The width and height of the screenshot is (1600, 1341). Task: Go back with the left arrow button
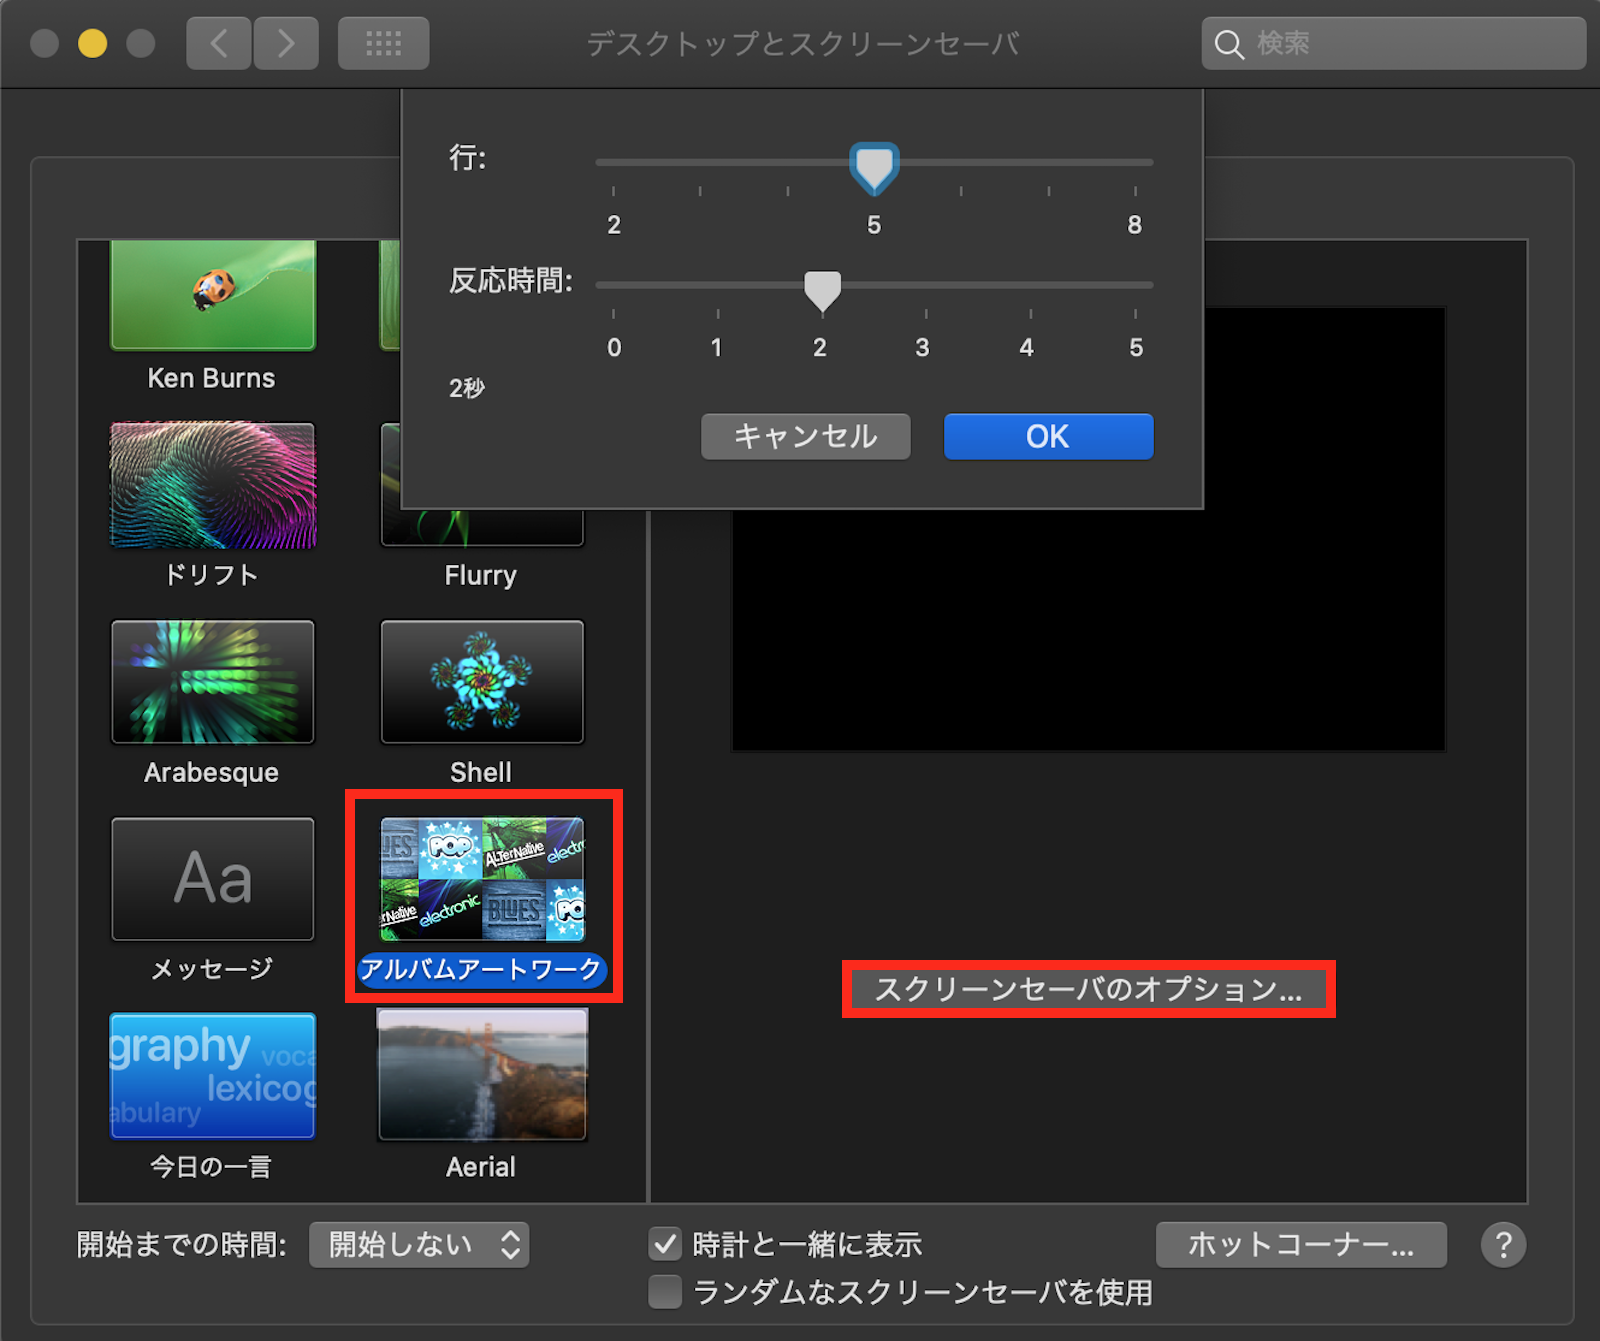click(218, 43)
